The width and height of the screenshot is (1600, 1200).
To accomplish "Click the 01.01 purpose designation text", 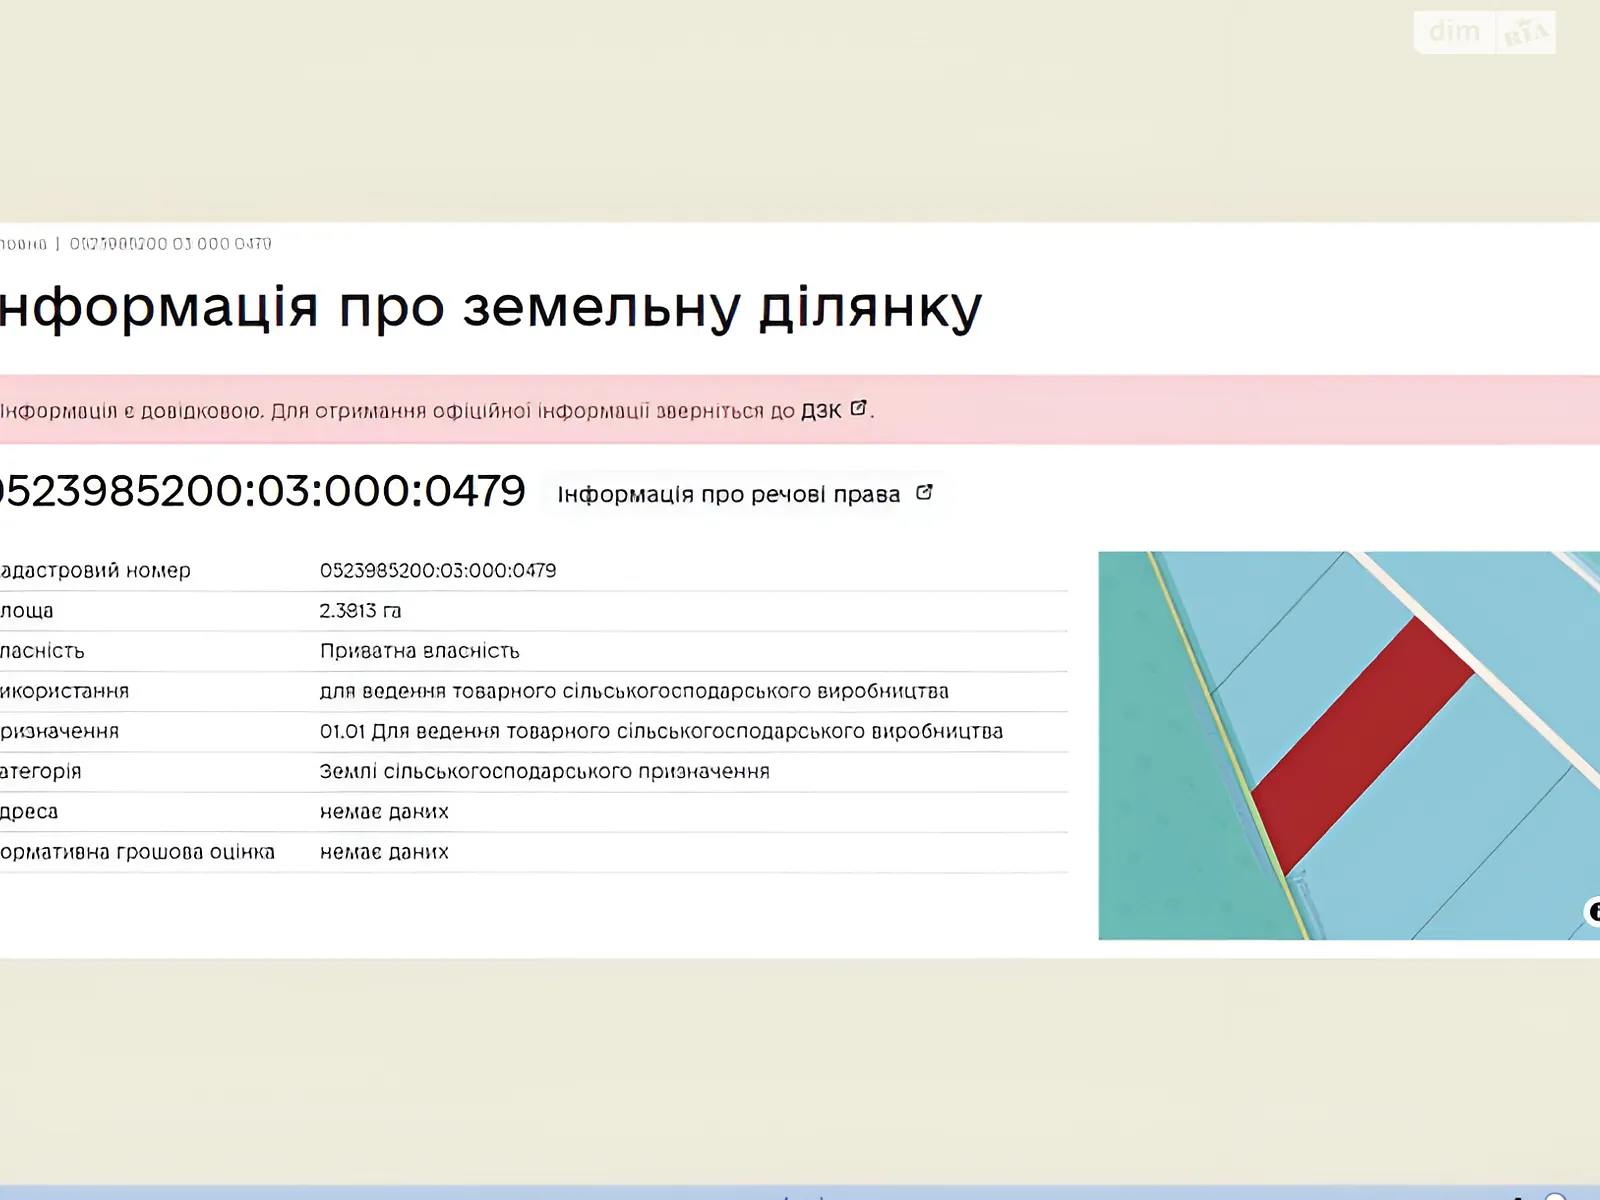I will point(660,732).
